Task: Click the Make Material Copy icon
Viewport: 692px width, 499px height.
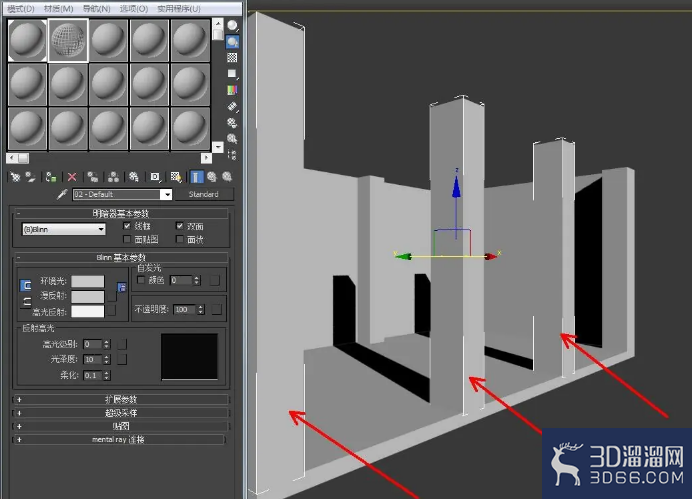Action: pos(93,177)
